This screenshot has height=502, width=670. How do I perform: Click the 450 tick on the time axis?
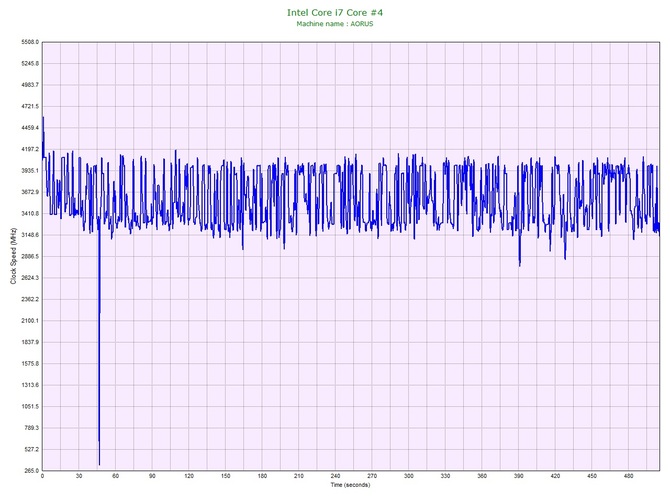(x=592, y=476)
